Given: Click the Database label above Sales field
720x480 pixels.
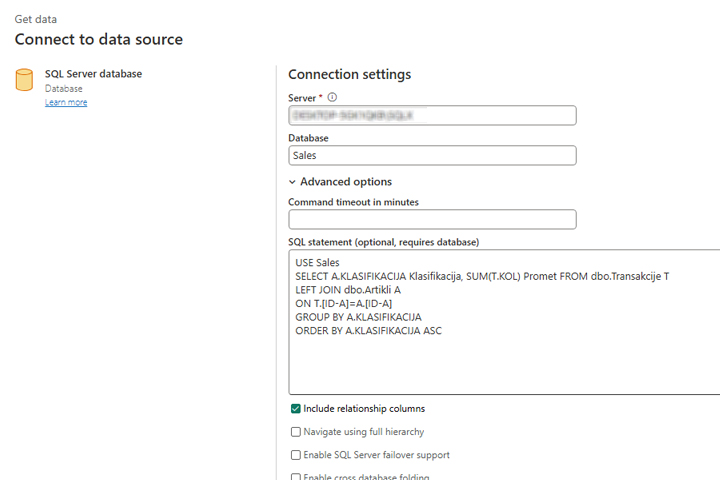Looking at the screenshot, I should click(x=309, y=138).
